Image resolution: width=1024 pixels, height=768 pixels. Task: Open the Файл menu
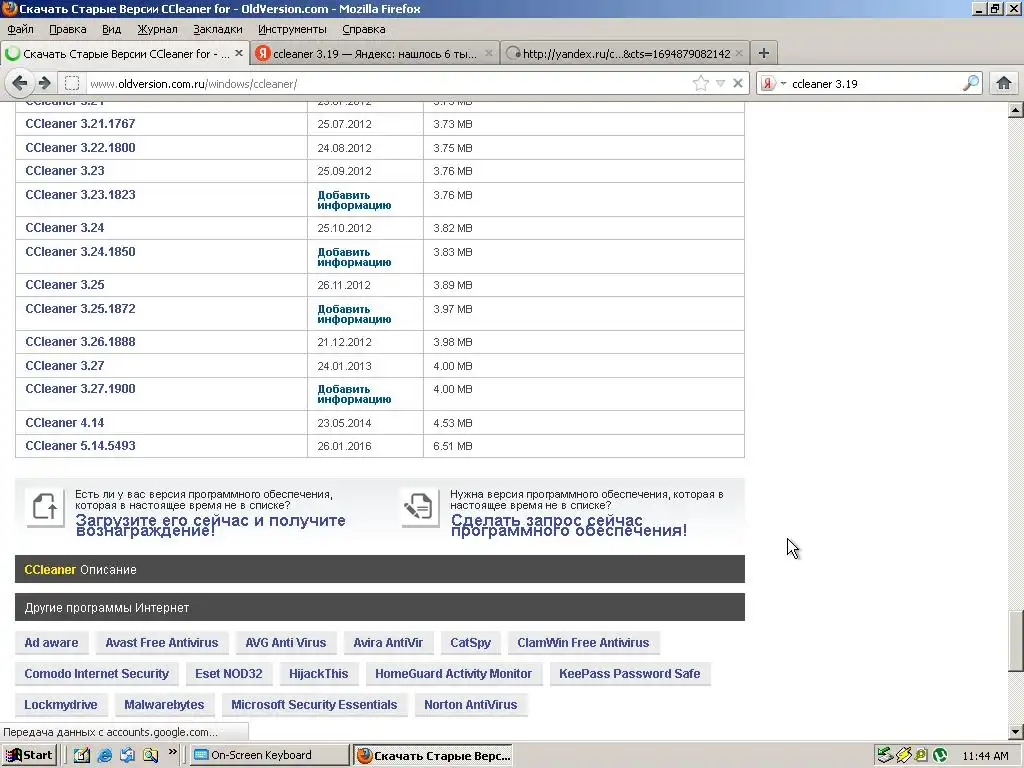tap(20, 29)
